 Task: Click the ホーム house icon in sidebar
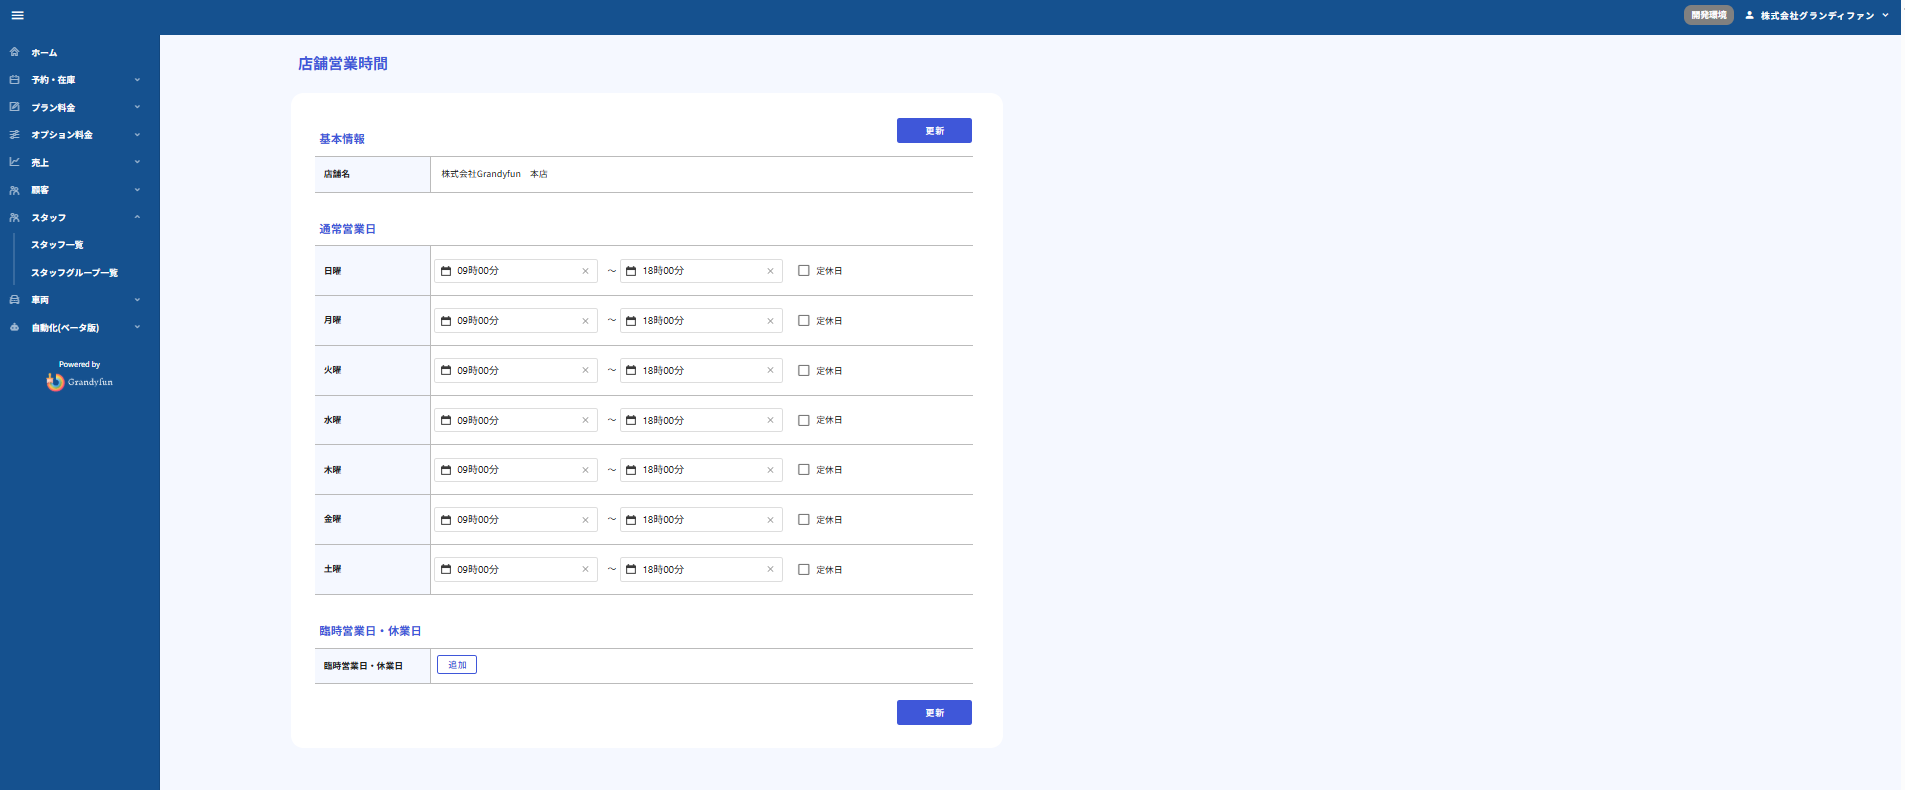point(14,52)
